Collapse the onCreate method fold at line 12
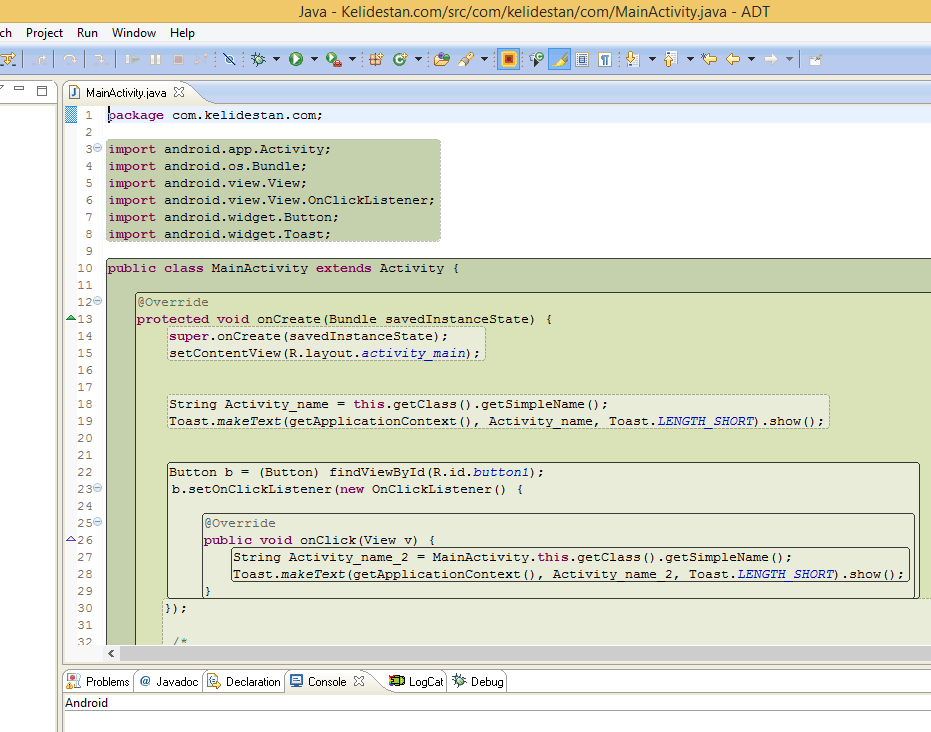Image resolution: width=931 pixels, height=732 pixels. click(x=98, y=301)
